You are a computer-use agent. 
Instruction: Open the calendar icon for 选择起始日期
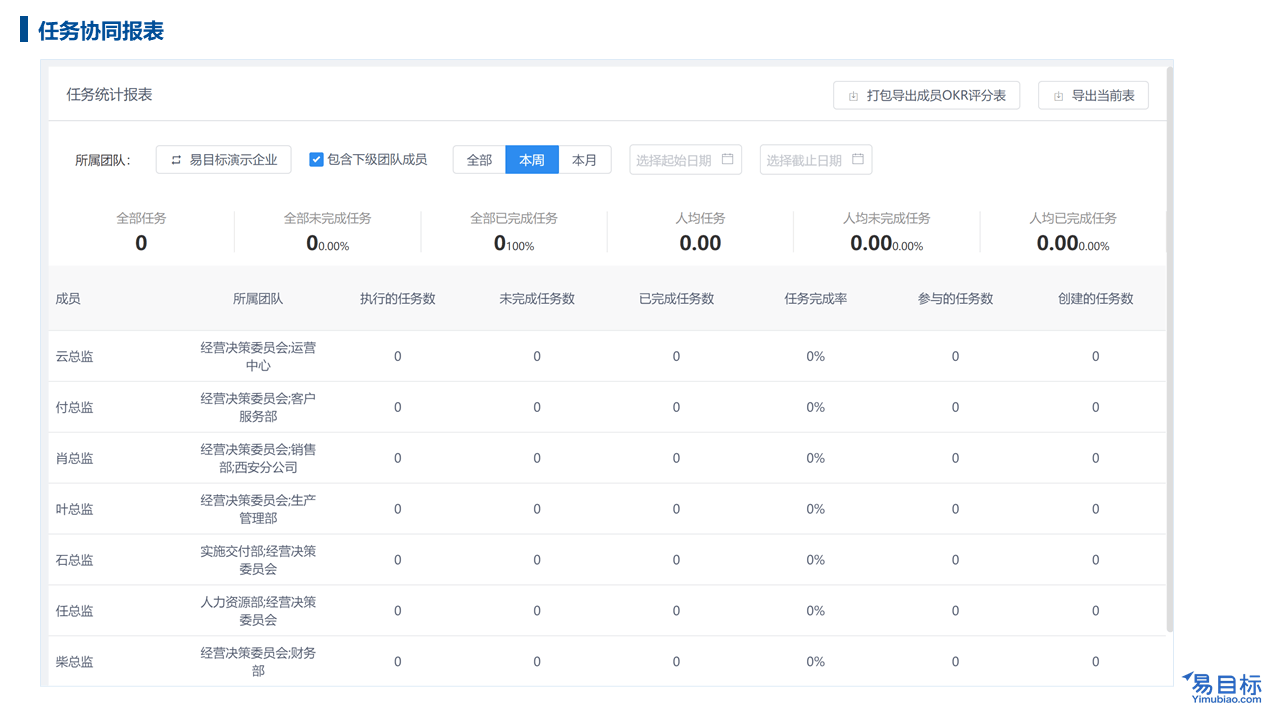point(727,159)
